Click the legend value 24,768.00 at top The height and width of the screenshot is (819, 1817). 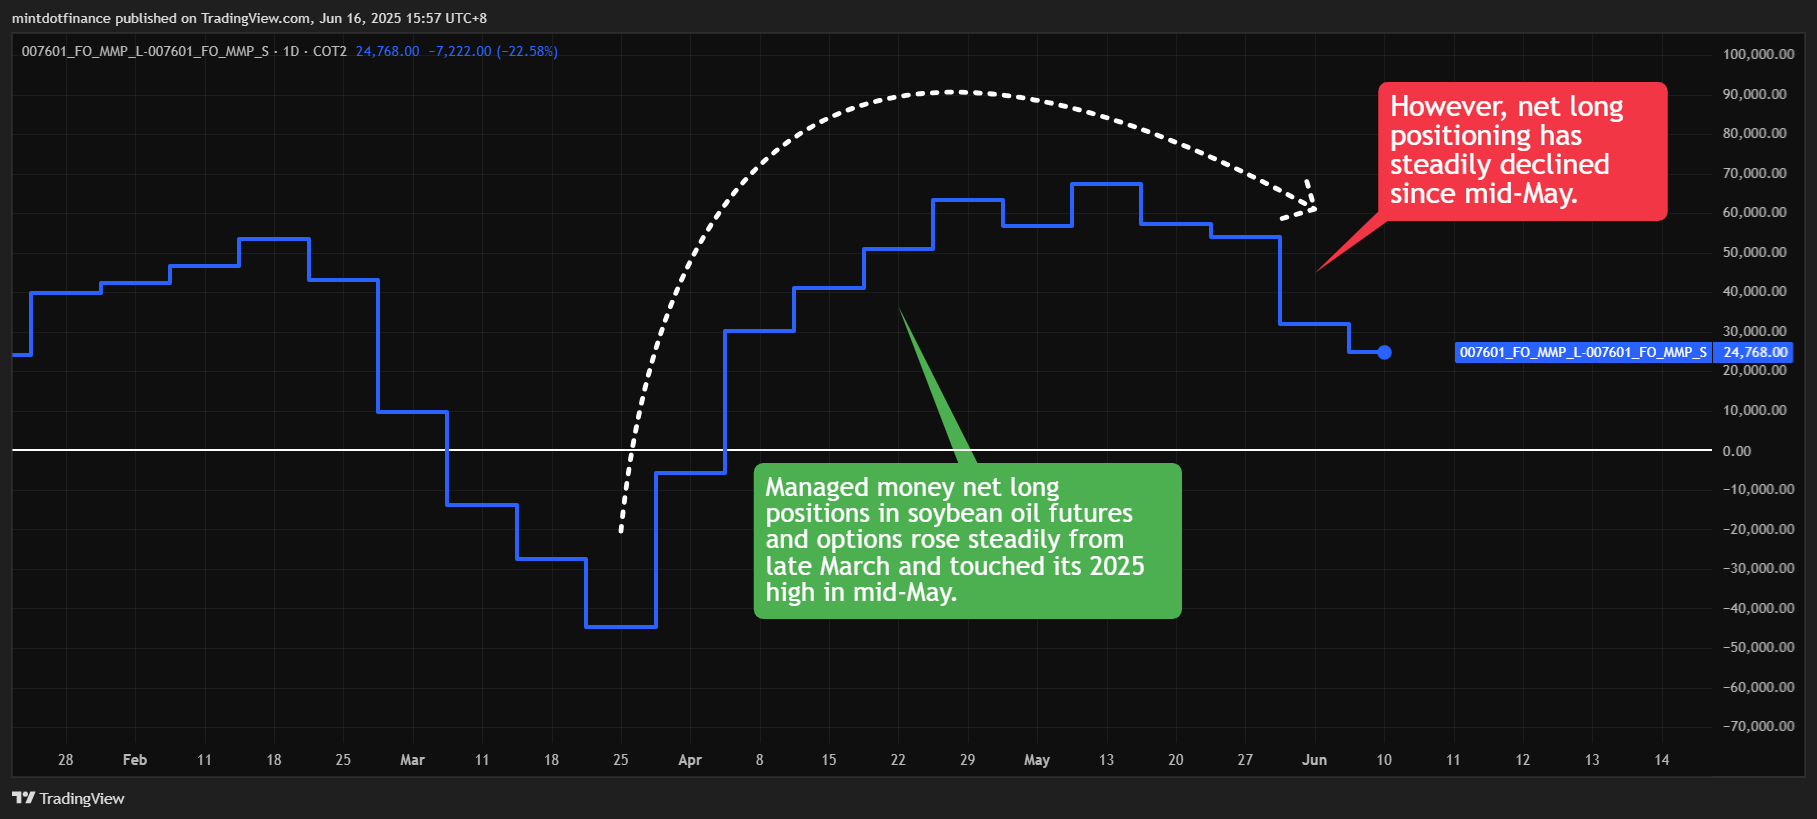click(388, 51)
